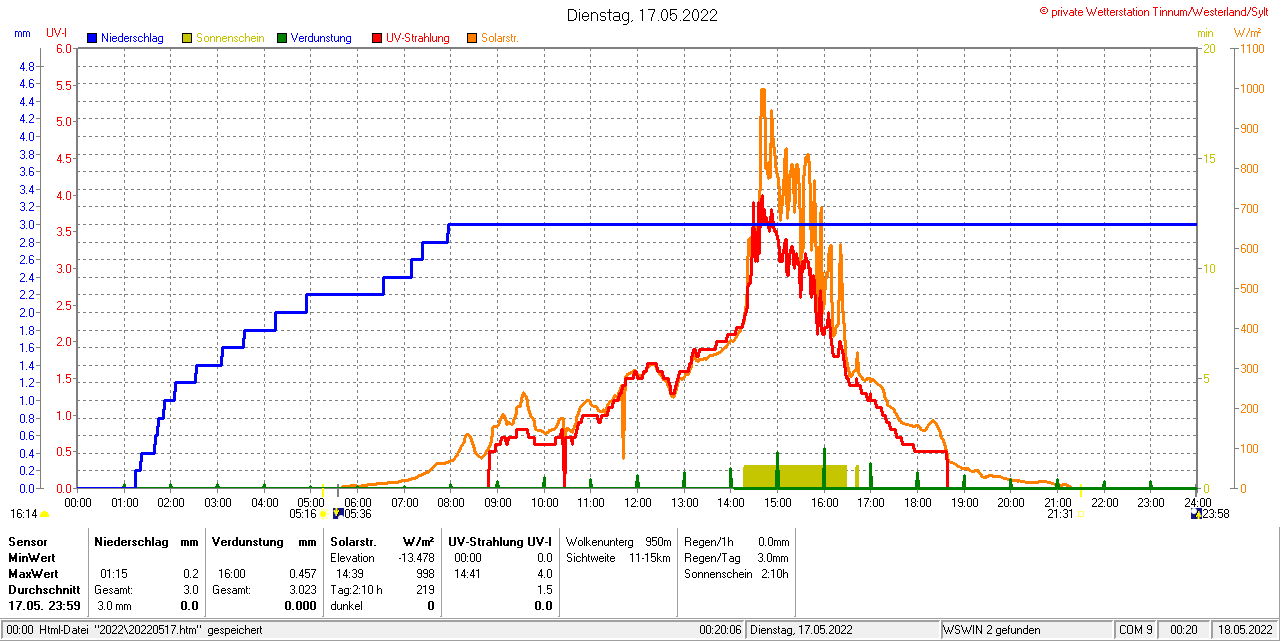Click the COM 9 status bar field

coord(1136,630)
